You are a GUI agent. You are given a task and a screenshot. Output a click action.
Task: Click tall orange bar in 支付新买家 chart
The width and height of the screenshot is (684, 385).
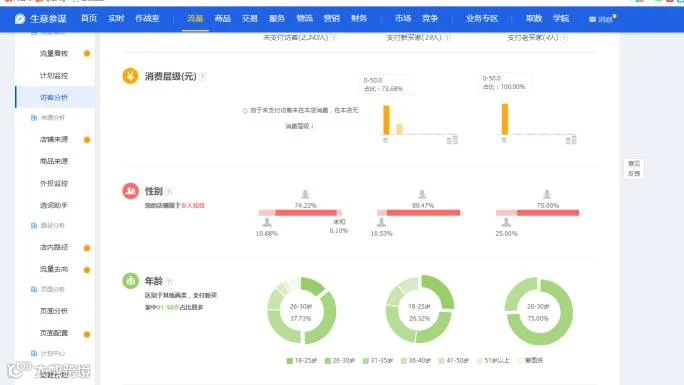pyautogui.click(x=386, y=120)
